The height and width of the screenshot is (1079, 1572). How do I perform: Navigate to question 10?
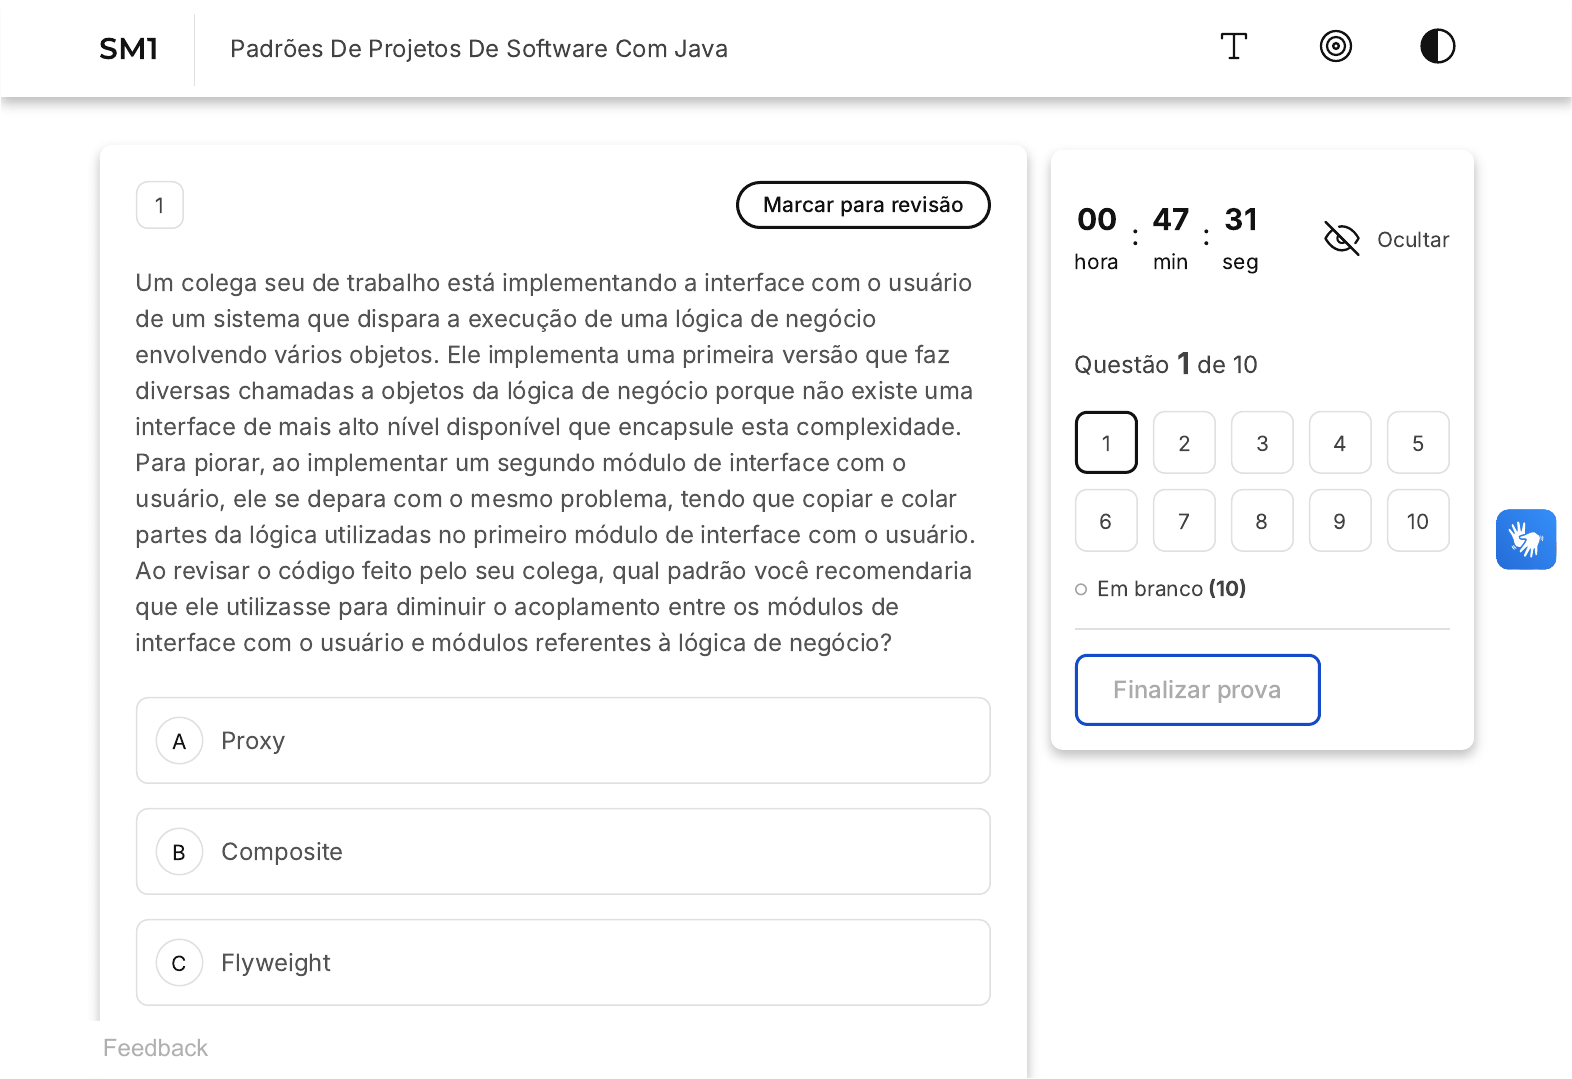pyautogui.click(x=1417, y=521)
